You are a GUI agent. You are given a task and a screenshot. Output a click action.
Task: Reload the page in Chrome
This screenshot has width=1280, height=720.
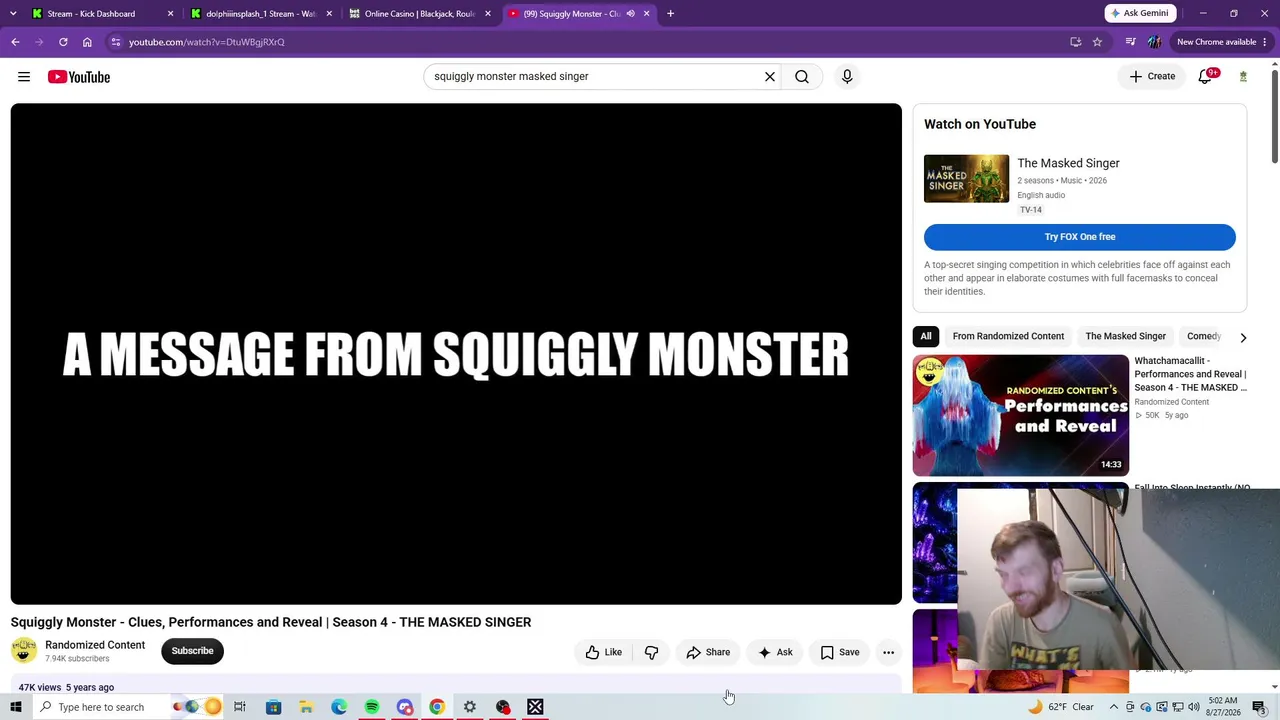point(63,42)
